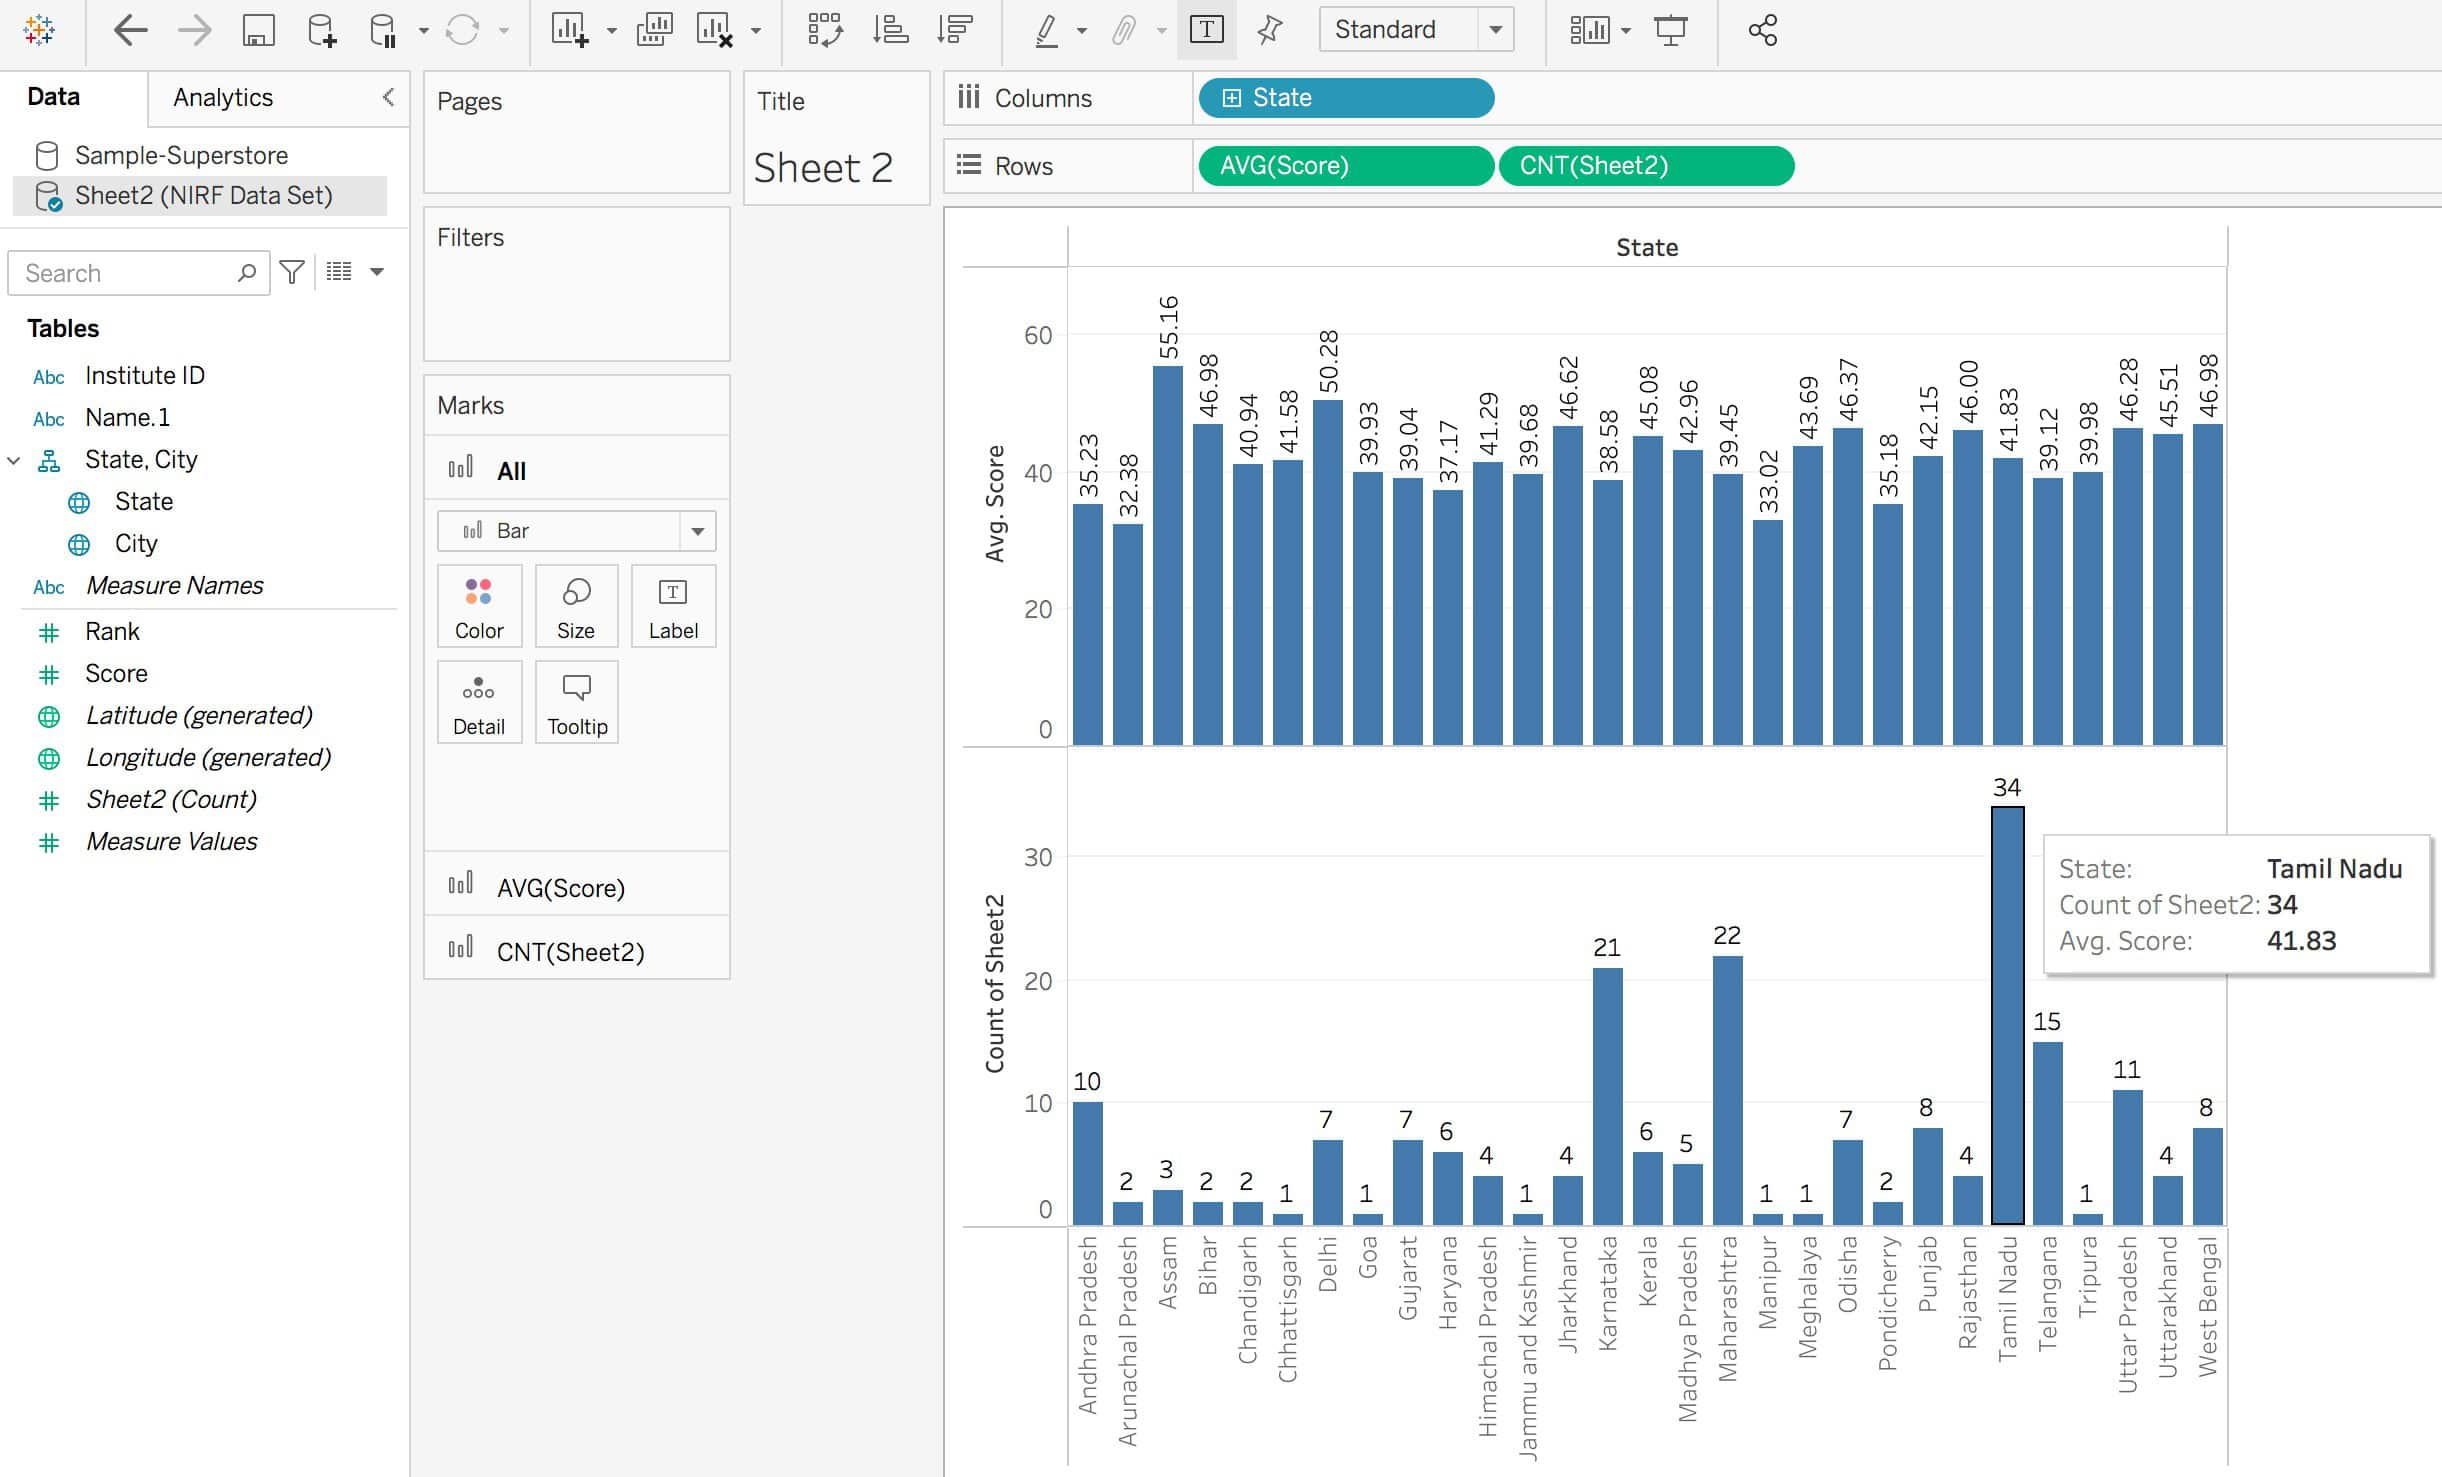Open the Standard fit dropdown
The height and width of the screenshot is (1477, 2442).
click(x=1495, y=30)
